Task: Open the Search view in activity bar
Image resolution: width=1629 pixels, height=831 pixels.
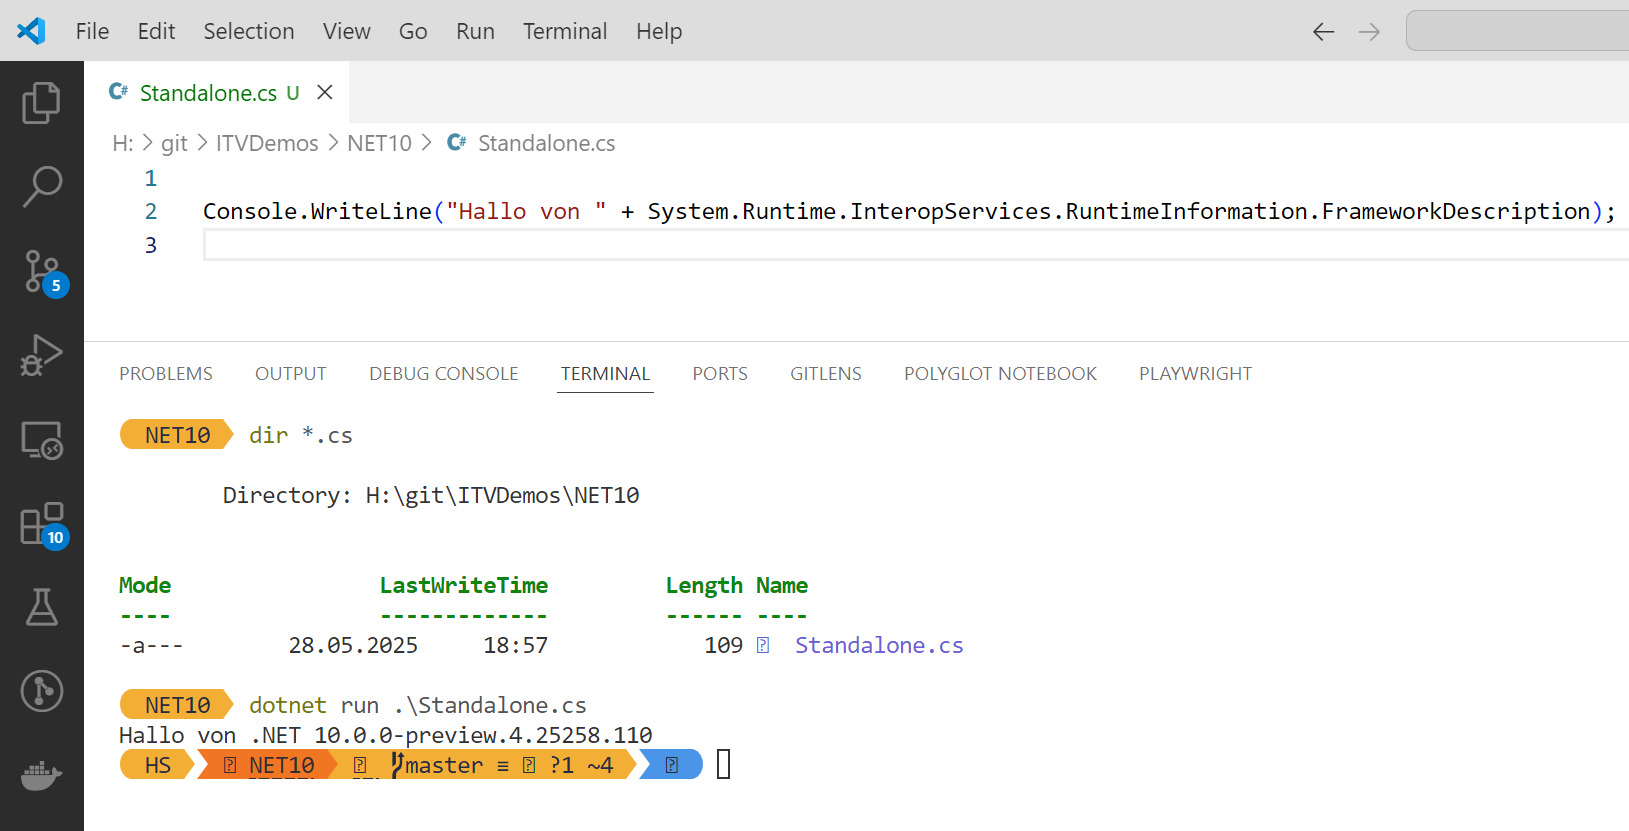Action: coord(41,186)
